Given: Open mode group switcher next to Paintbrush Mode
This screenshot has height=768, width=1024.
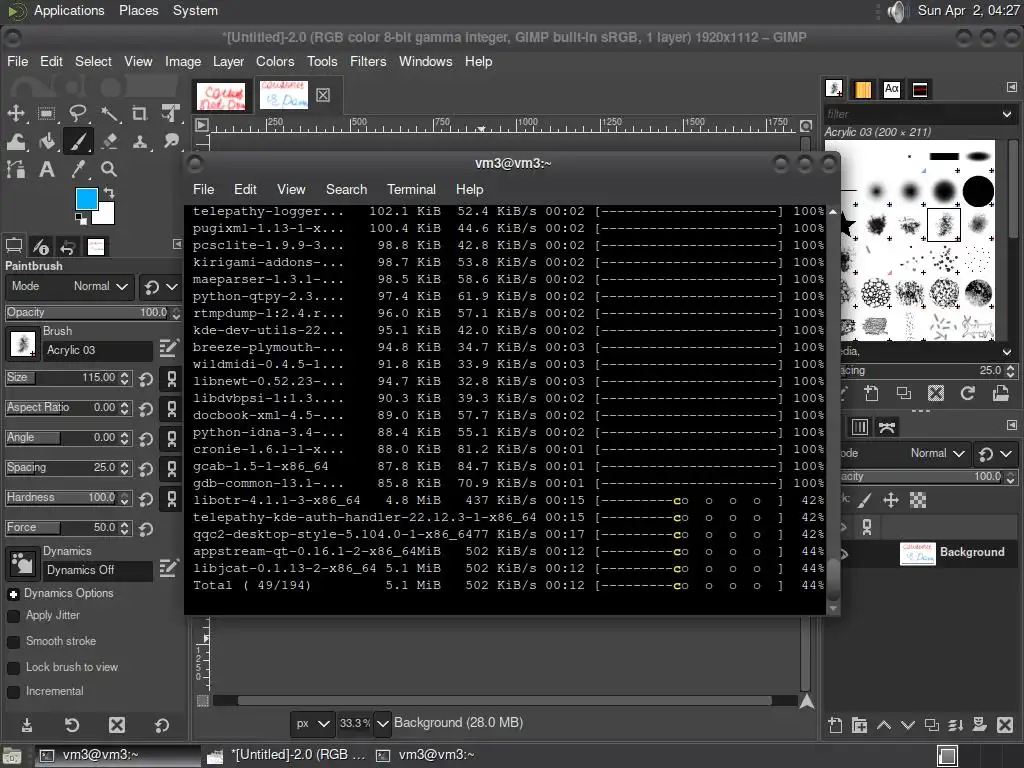Looking at the screenshot, I should tap(161, 287).
